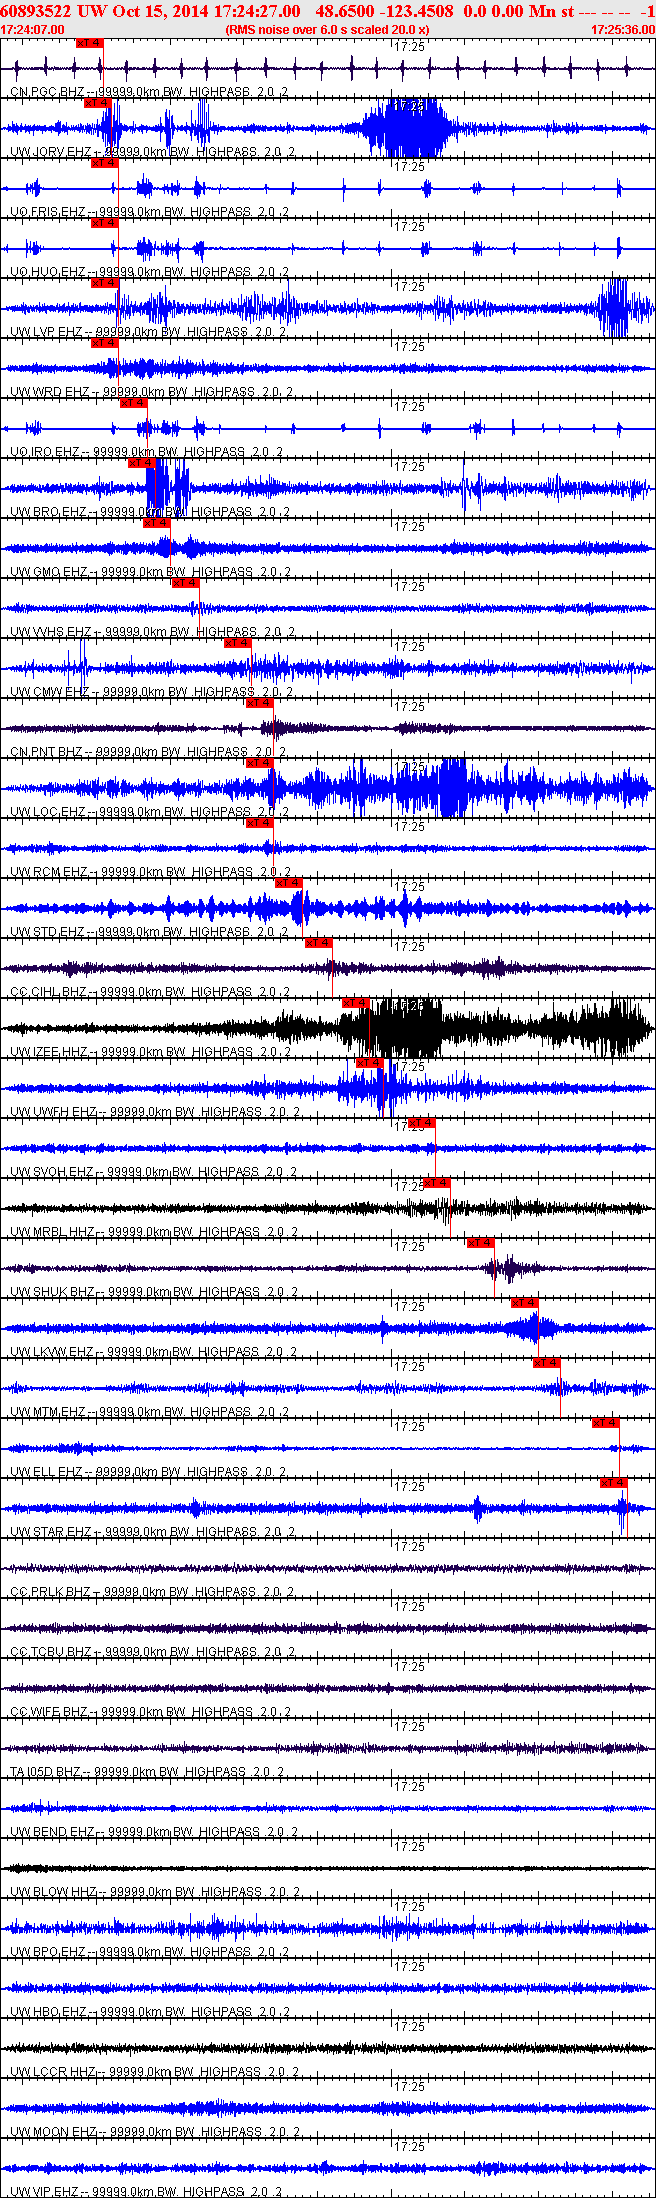The width and height of the screenshot is (656, 2198).
Task: Select the red pick flag on UW.ELL.EHZ trace
Action: (x=606, y=1423)
